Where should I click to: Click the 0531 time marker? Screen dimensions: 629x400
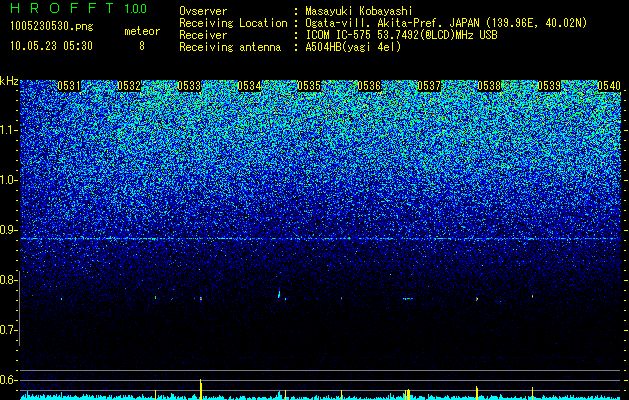pyautogui.click(x=69, y=86)
